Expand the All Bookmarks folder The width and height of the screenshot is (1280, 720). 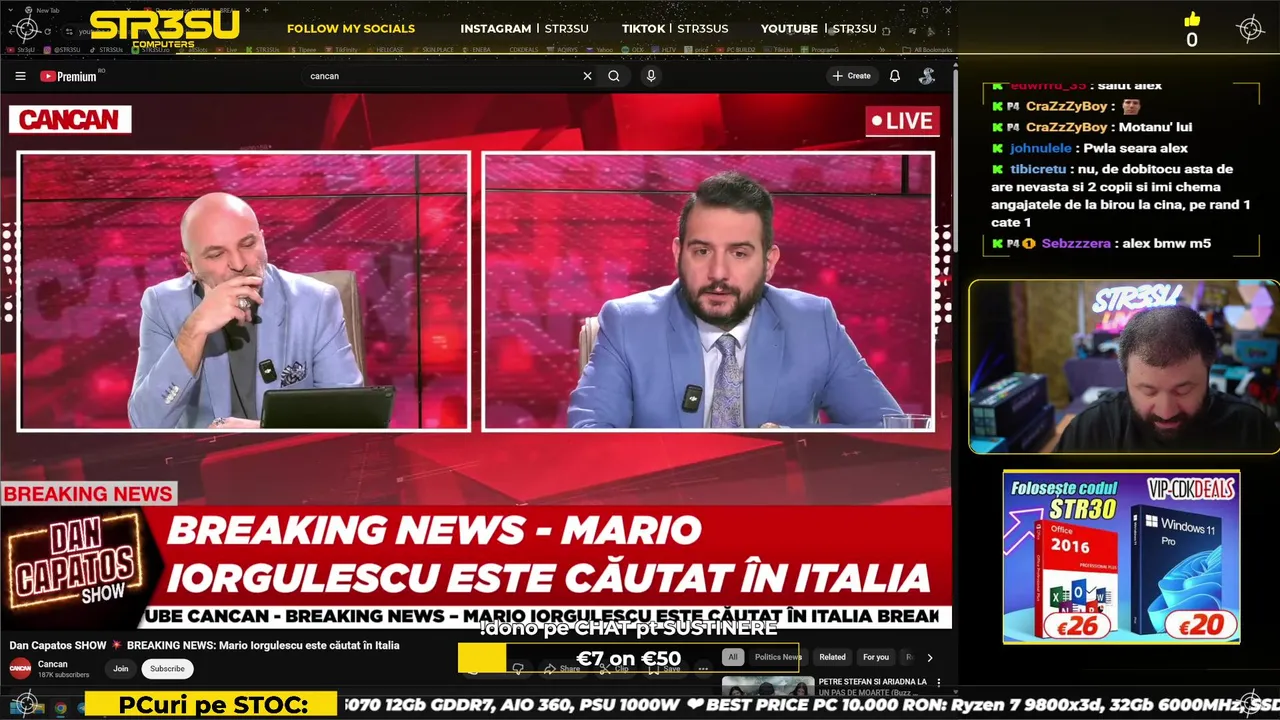pyautogui.click(x=928, y=49)
